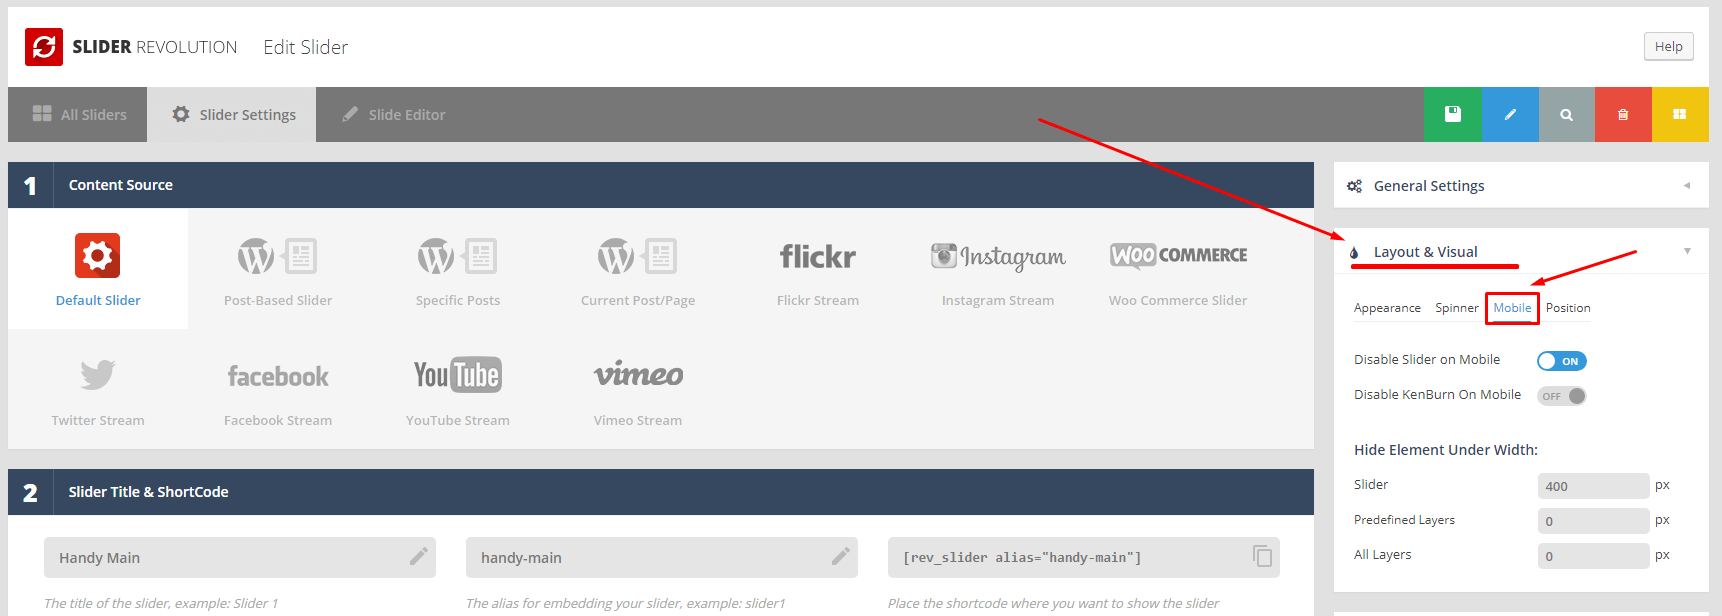Select the flickr stream logo
This screenshot has width=1722, height=616.
pyautogui.click(x=818, y=257)
